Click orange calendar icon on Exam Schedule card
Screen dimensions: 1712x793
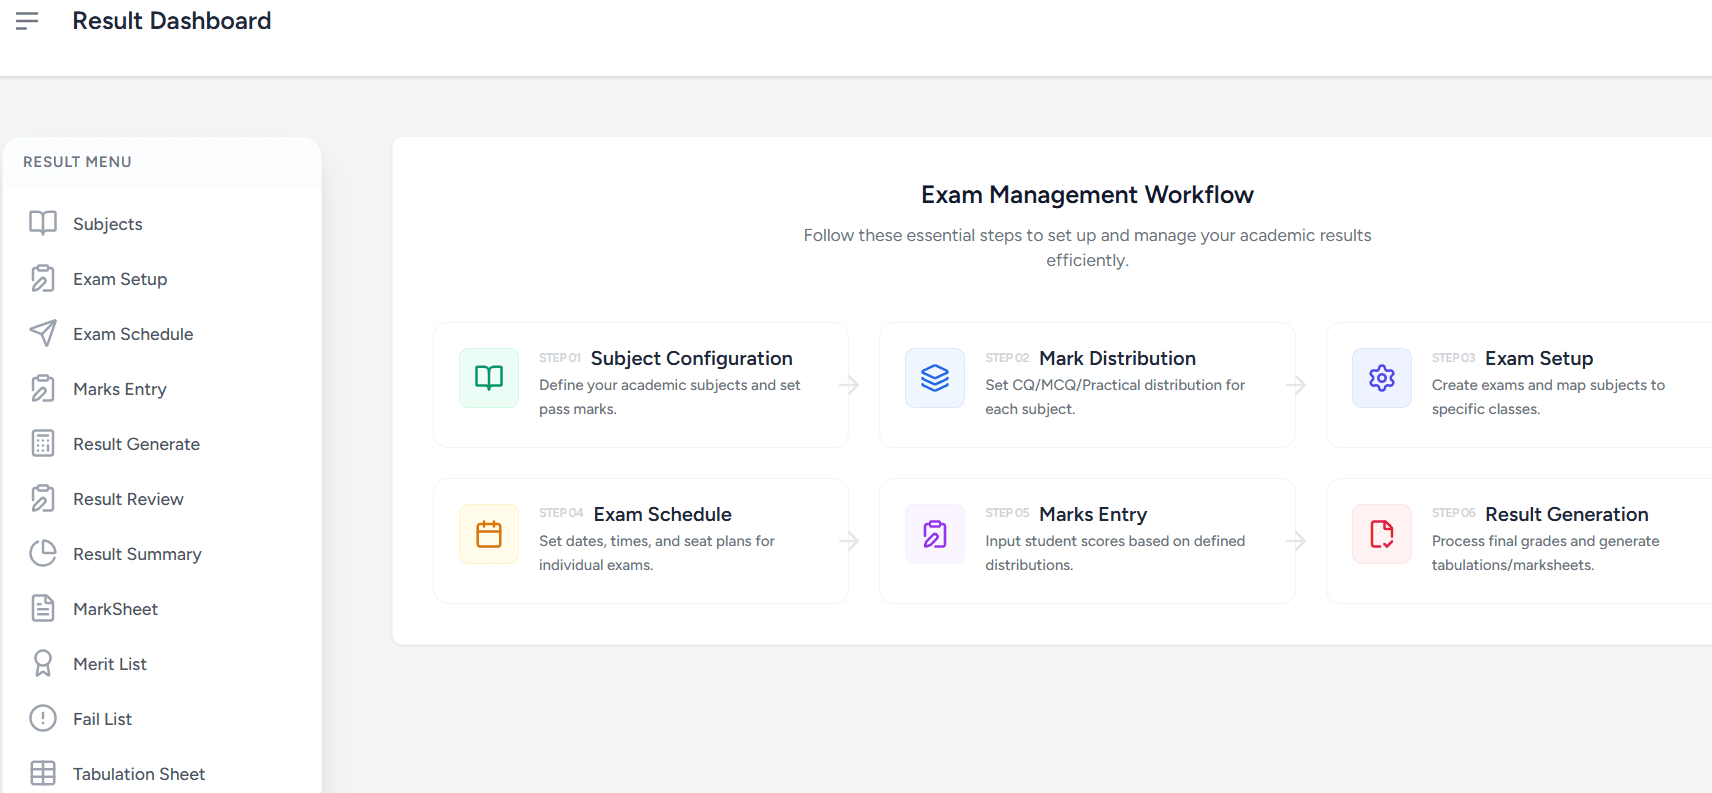tap(489, 534)
